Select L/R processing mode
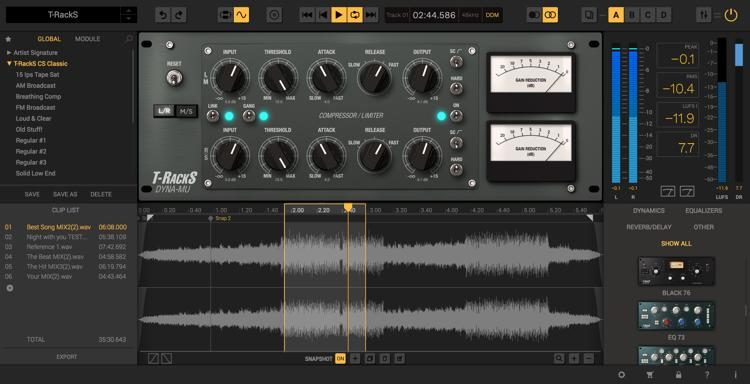Screen dimensions: 750x384 pyautogui.click(x=164, y=111)
